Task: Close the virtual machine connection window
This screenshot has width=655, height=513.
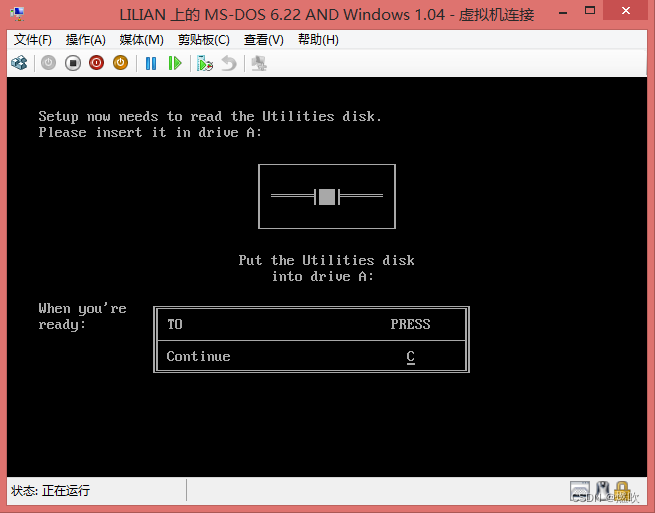Action: (625, 10)
